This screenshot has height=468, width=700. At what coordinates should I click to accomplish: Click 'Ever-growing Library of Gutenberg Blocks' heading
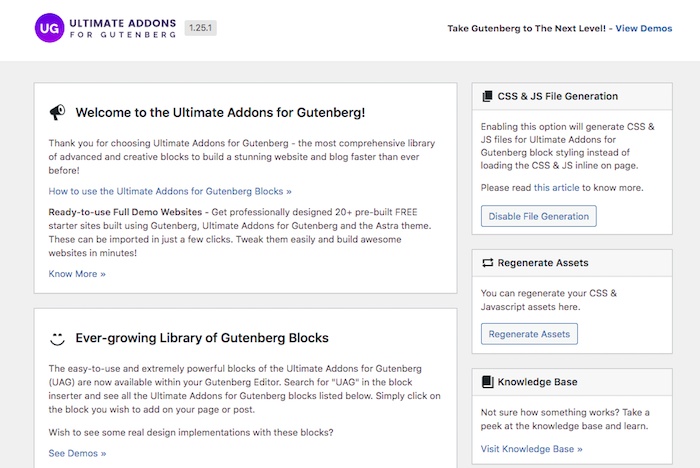tap(202, 338)
